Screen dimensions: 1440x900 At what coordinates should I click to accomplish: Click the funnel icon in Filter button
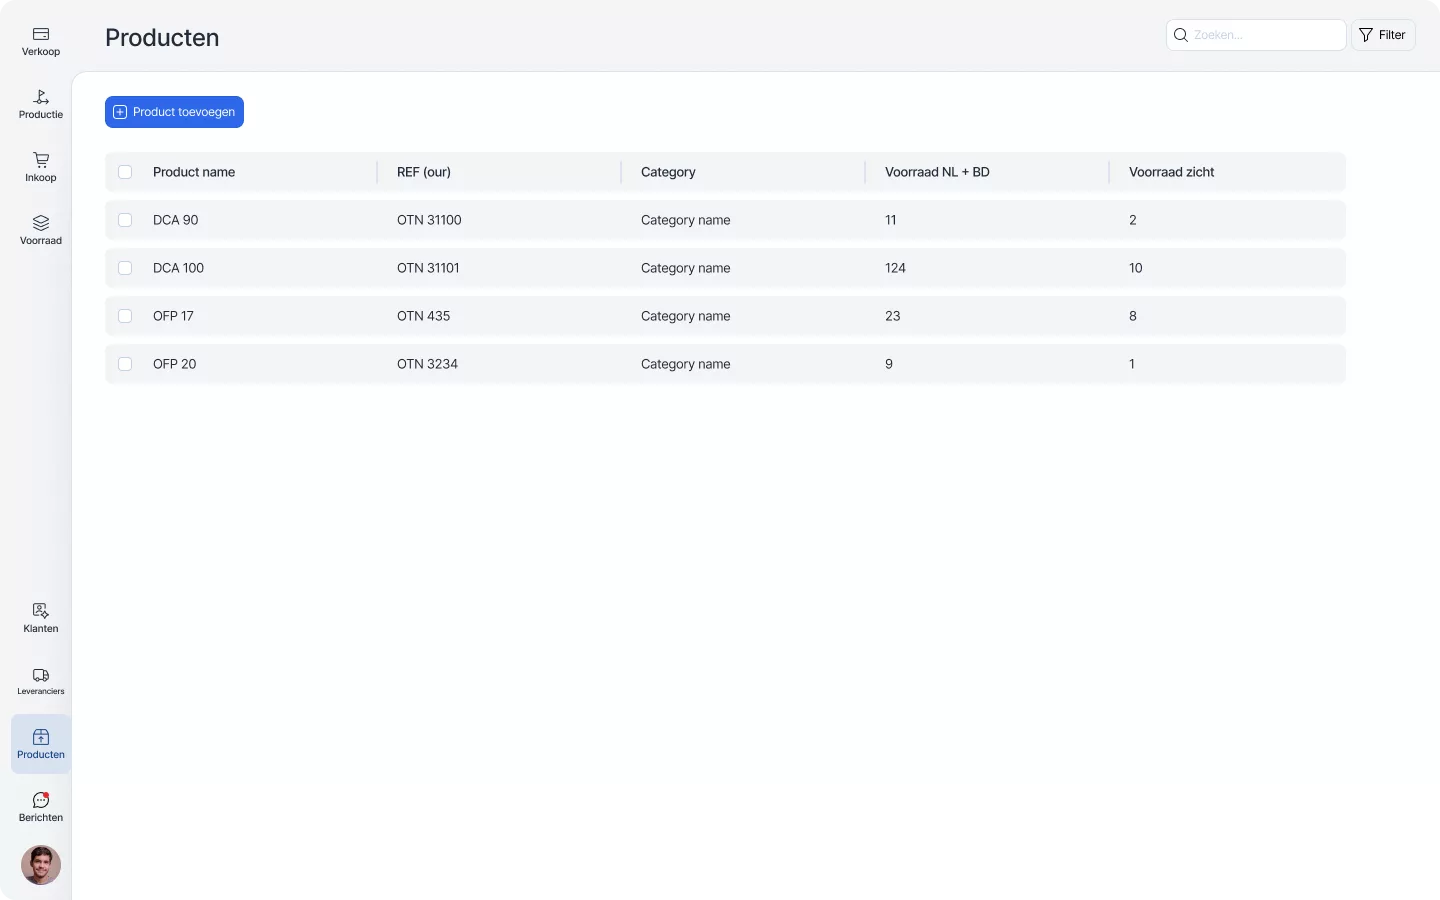pos(1366,35)
